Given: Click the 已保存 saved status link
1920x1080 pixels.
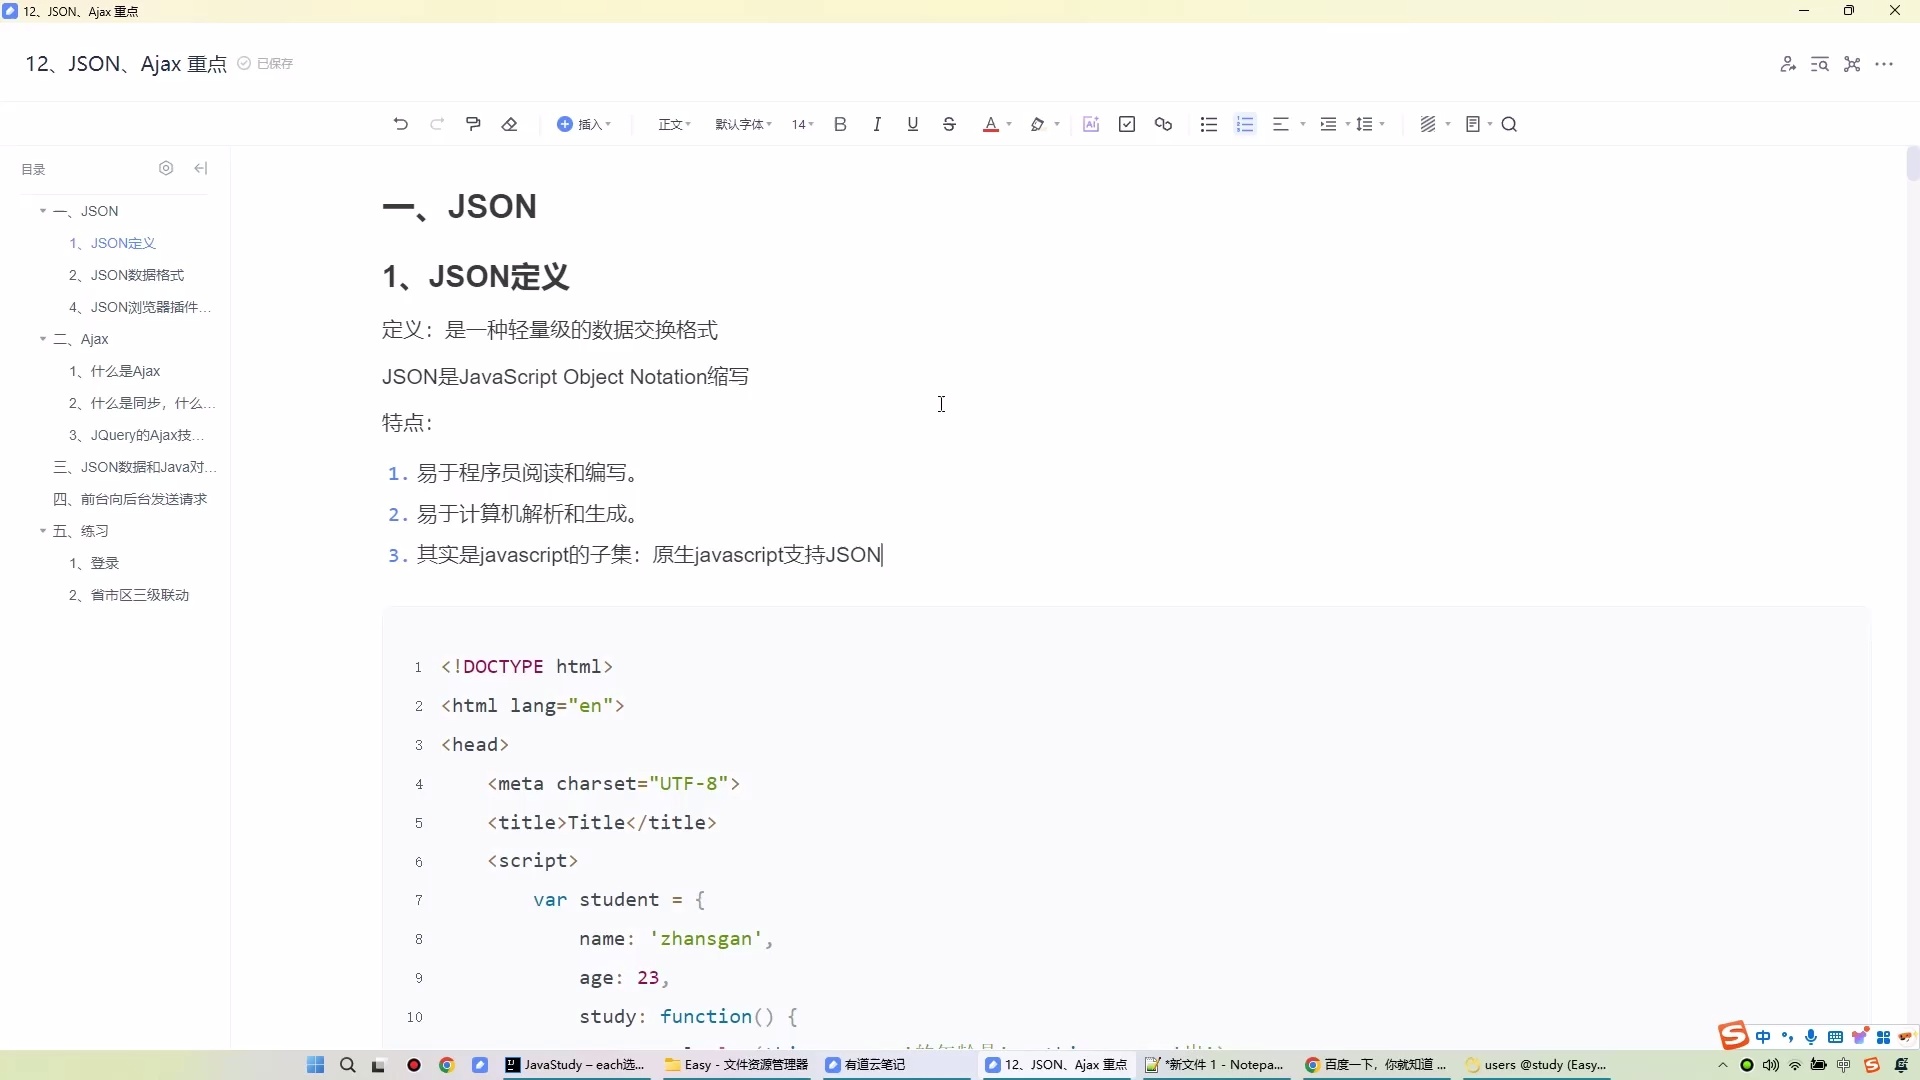Looking at the screenshot, I should [x=266, y=63].
